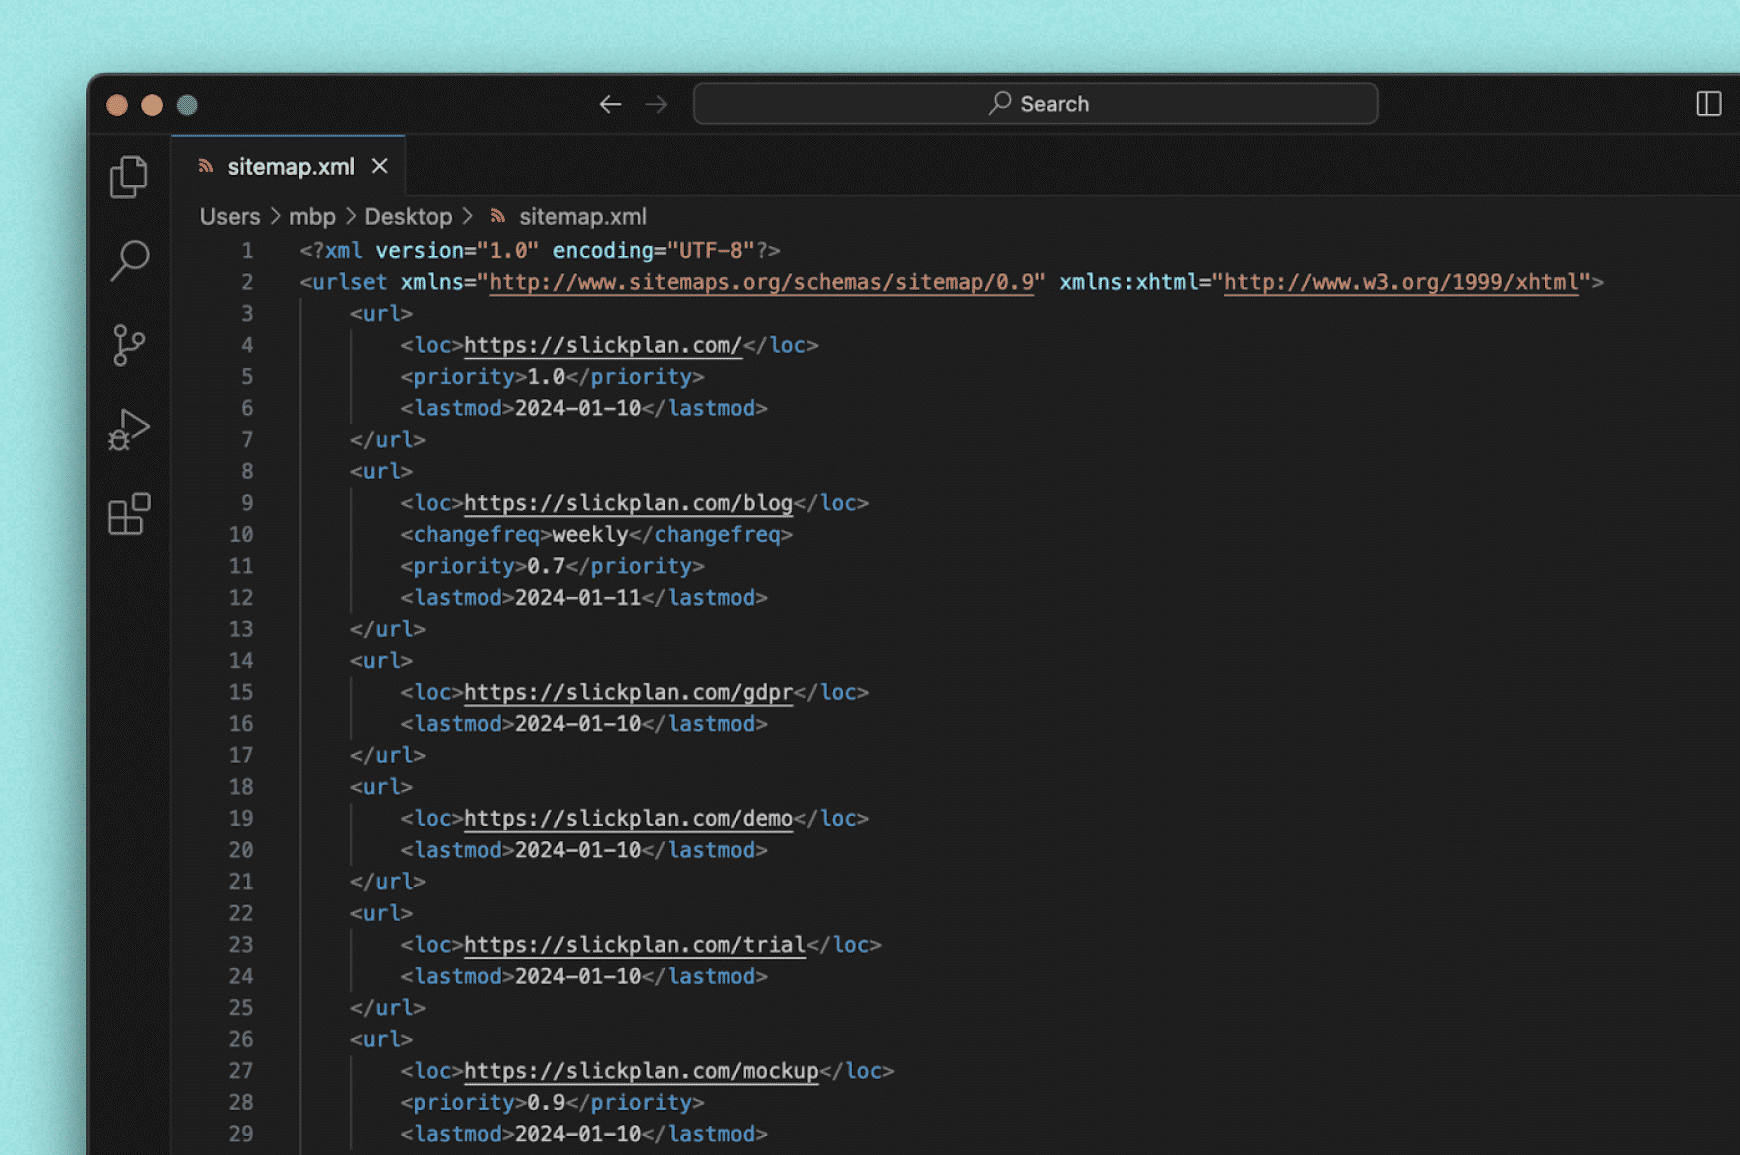
Task: Toggle the sidebar layout icon
Action: pos(1708,104)
